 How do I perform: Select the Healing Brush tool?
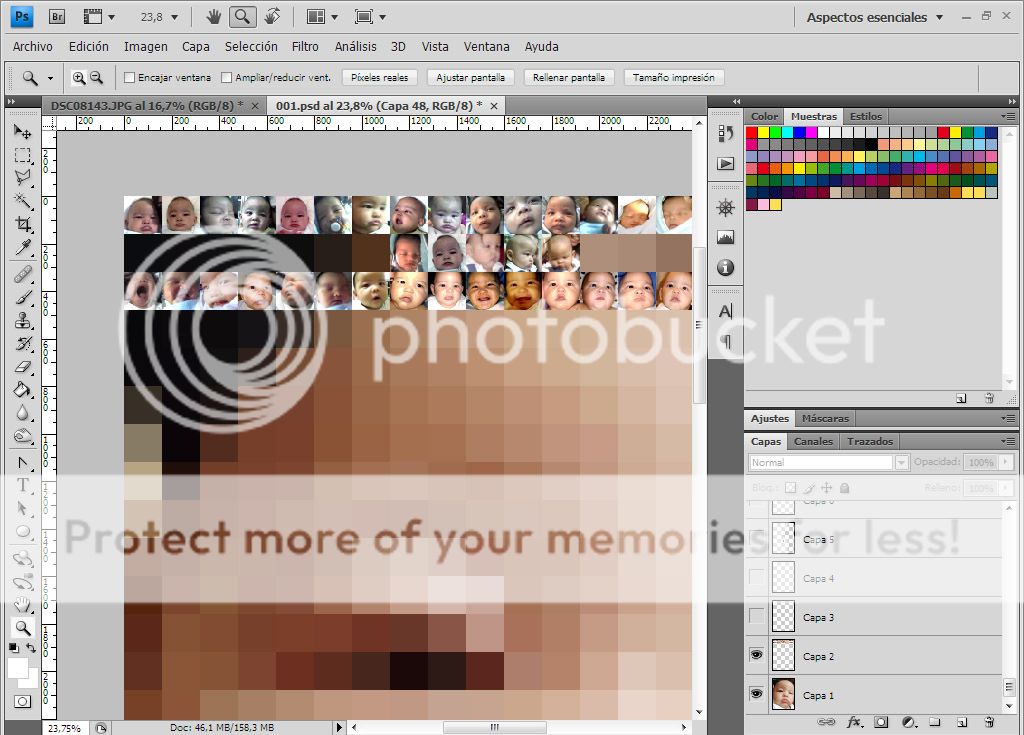(22, 274)
